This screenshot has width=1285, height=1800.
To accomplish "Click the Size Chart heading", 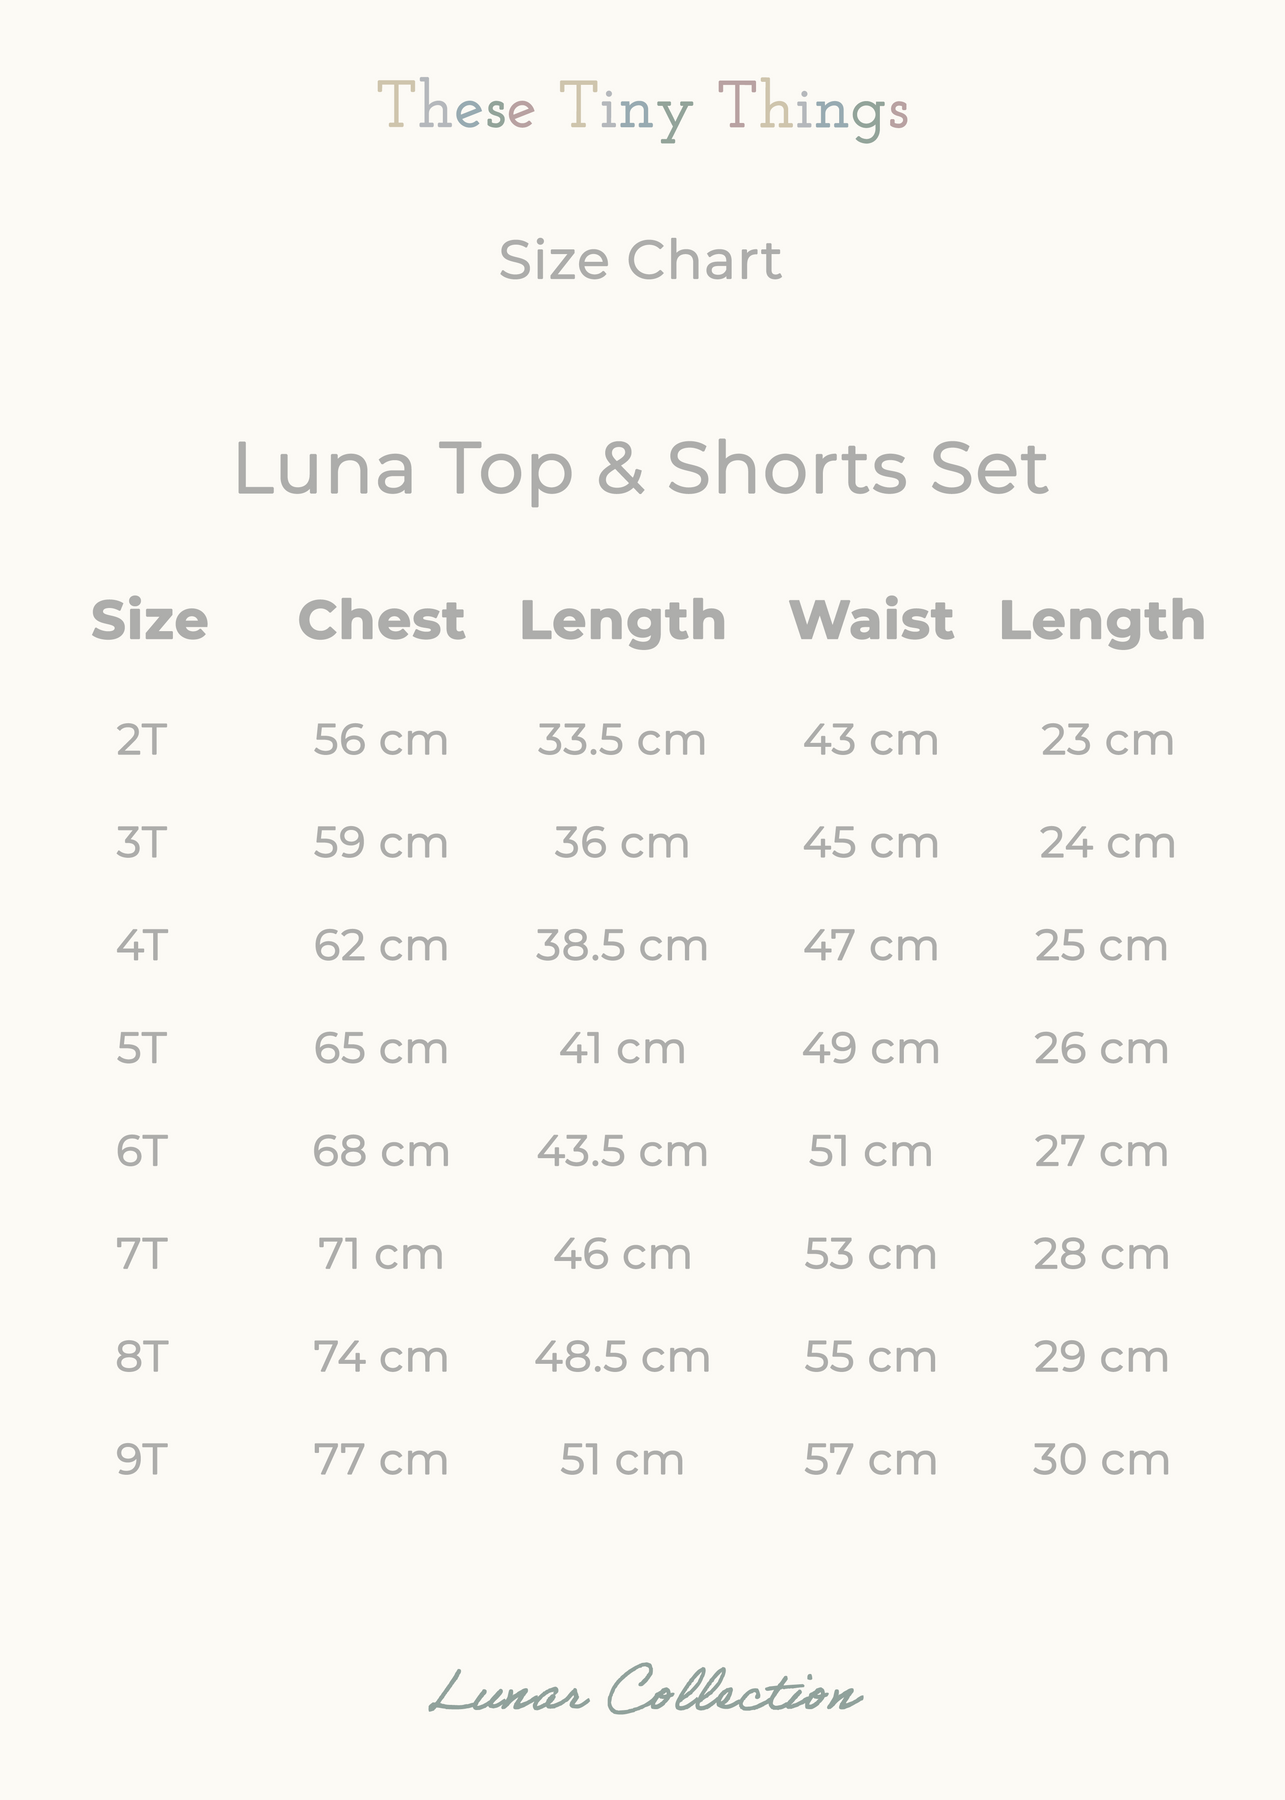I will 640,261.
